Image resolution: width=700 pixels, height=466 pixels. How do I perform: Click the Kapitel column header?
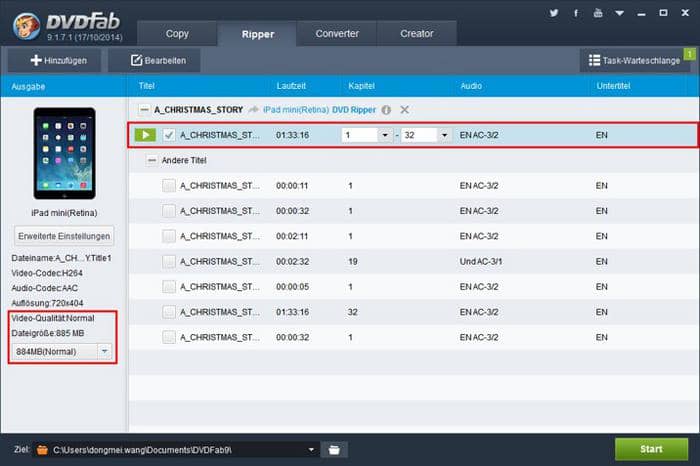[361, 86]
